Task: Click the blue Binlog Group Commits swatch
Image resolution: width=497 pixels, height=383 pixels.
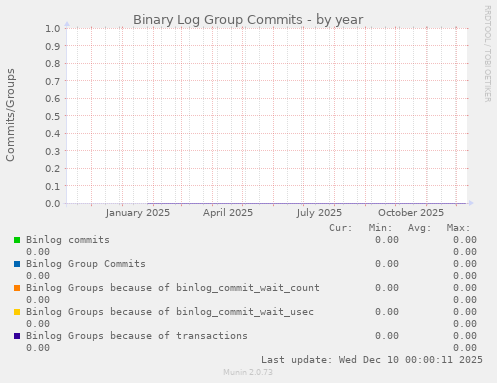Action: pos(17,264)
